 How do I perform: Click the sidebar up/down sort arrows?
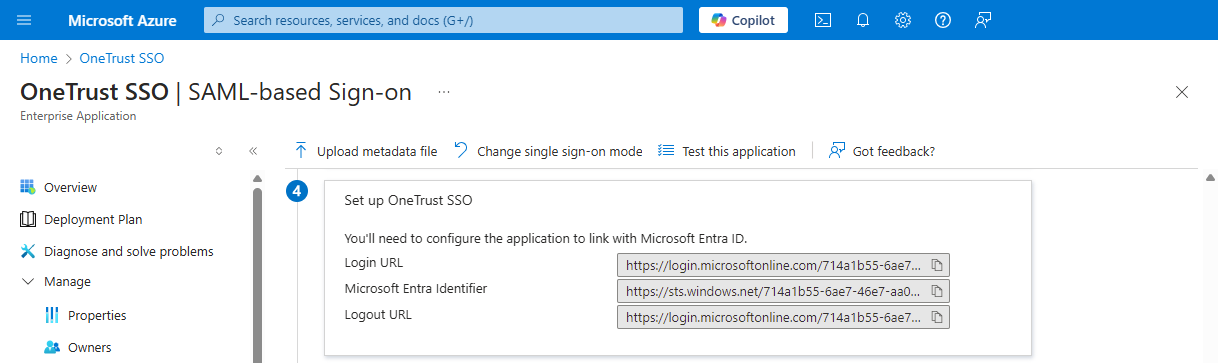(219, 151)
